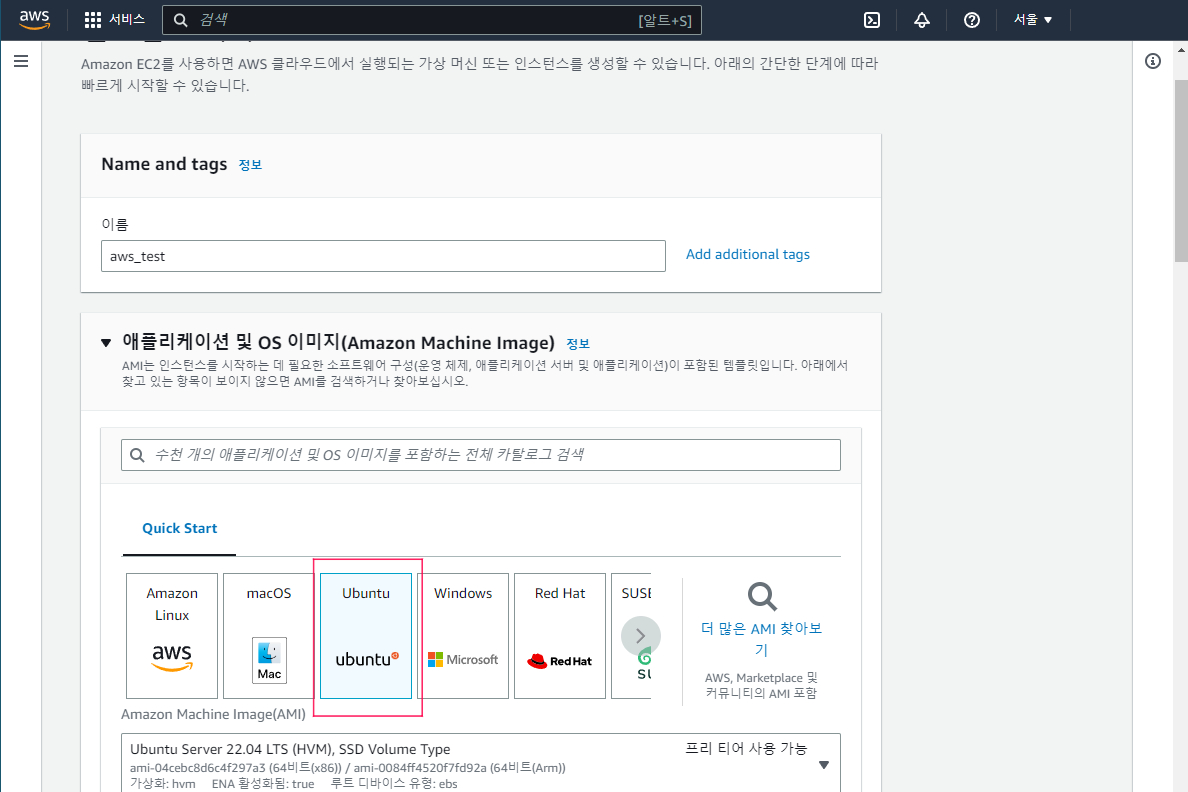Focus the top 검색 search bar
The width and height of the screenshot is (1188, 792).
click(432, 20)
